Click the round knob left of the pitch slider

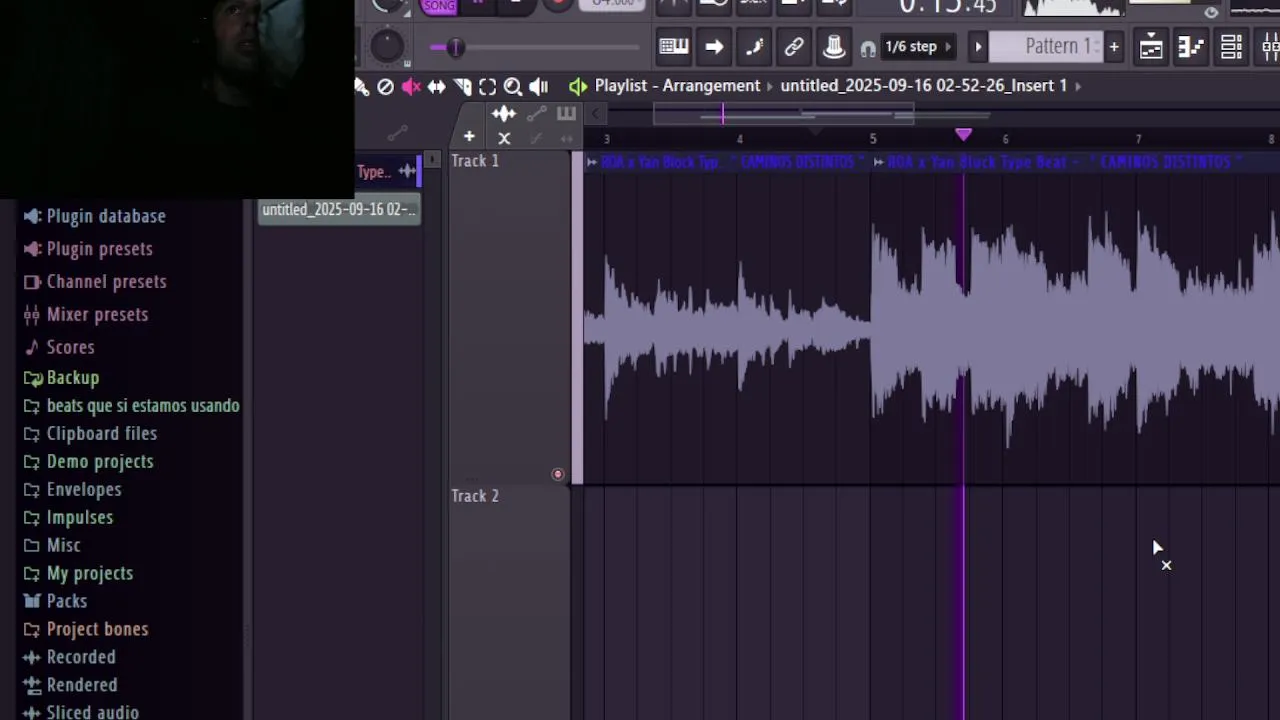387,46
